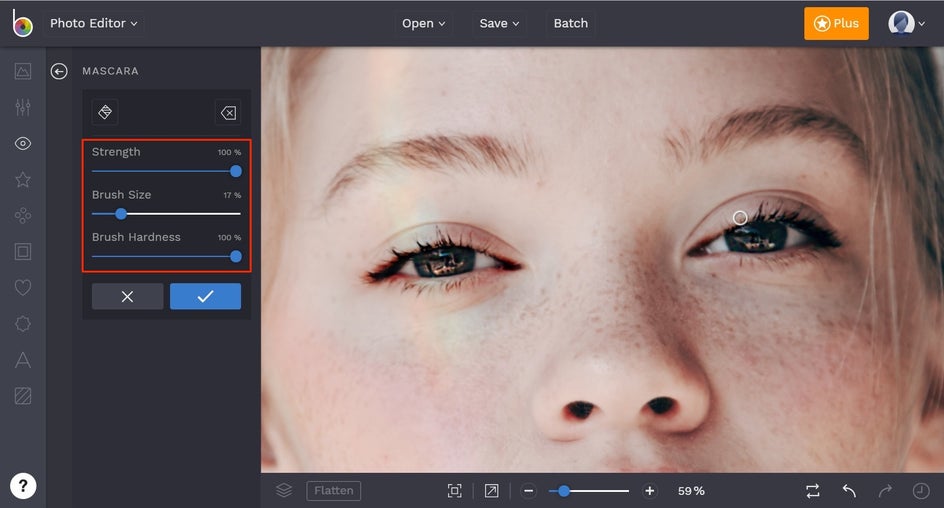
Task: Click the orange Plus upgrade button
Action: 836,23
